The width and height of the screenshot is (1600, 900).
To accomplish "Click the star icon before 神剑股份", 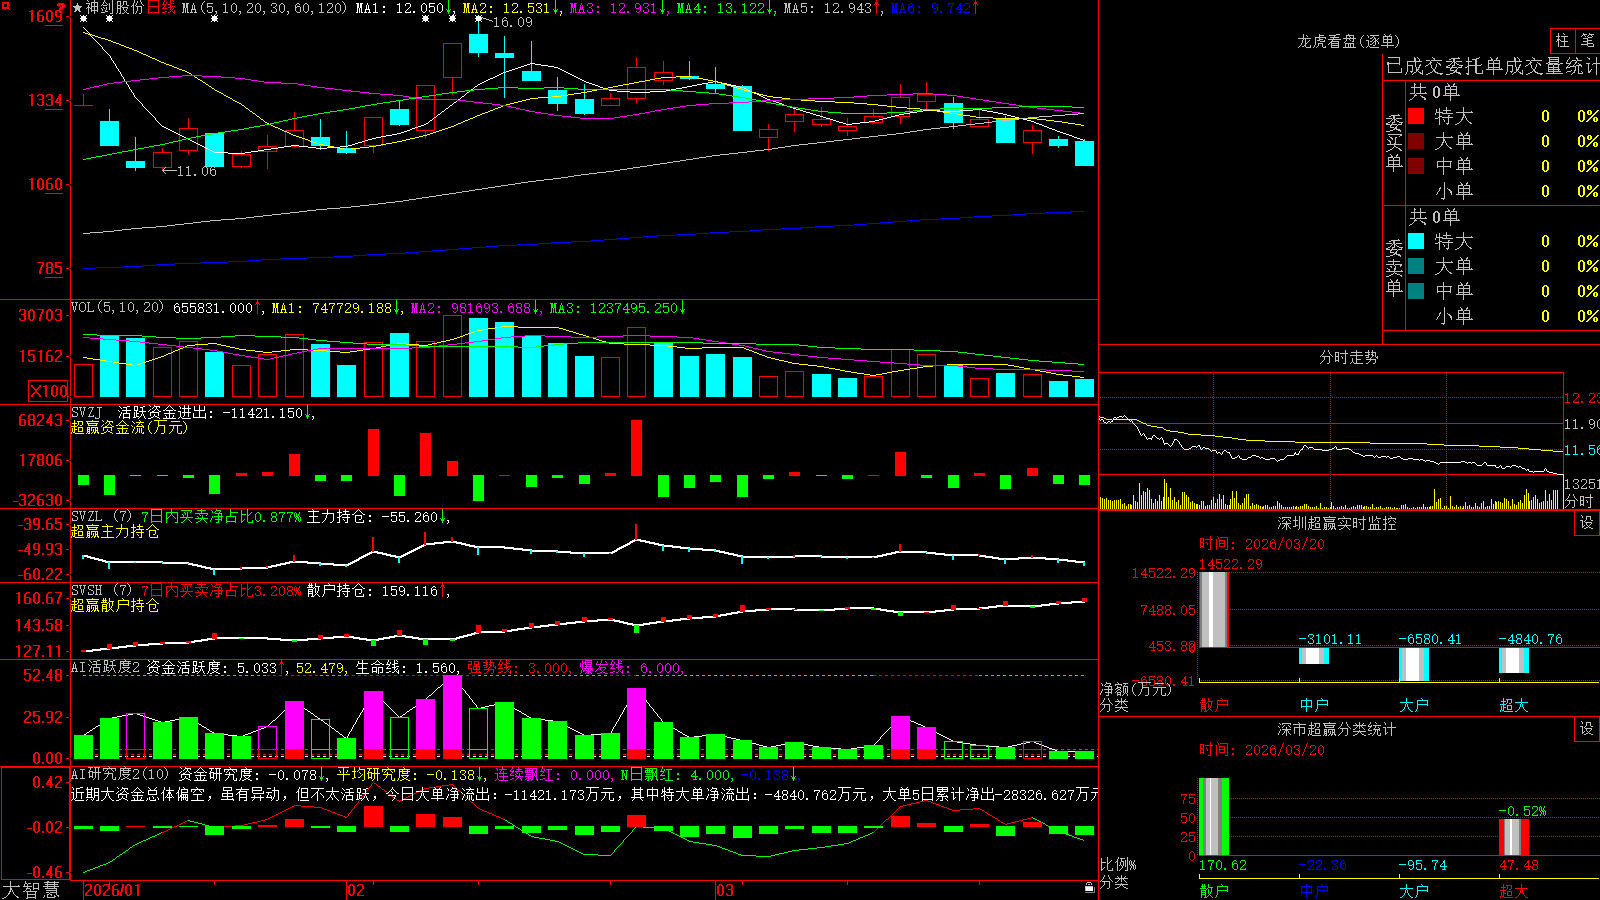I will click(x=78, y=8).
